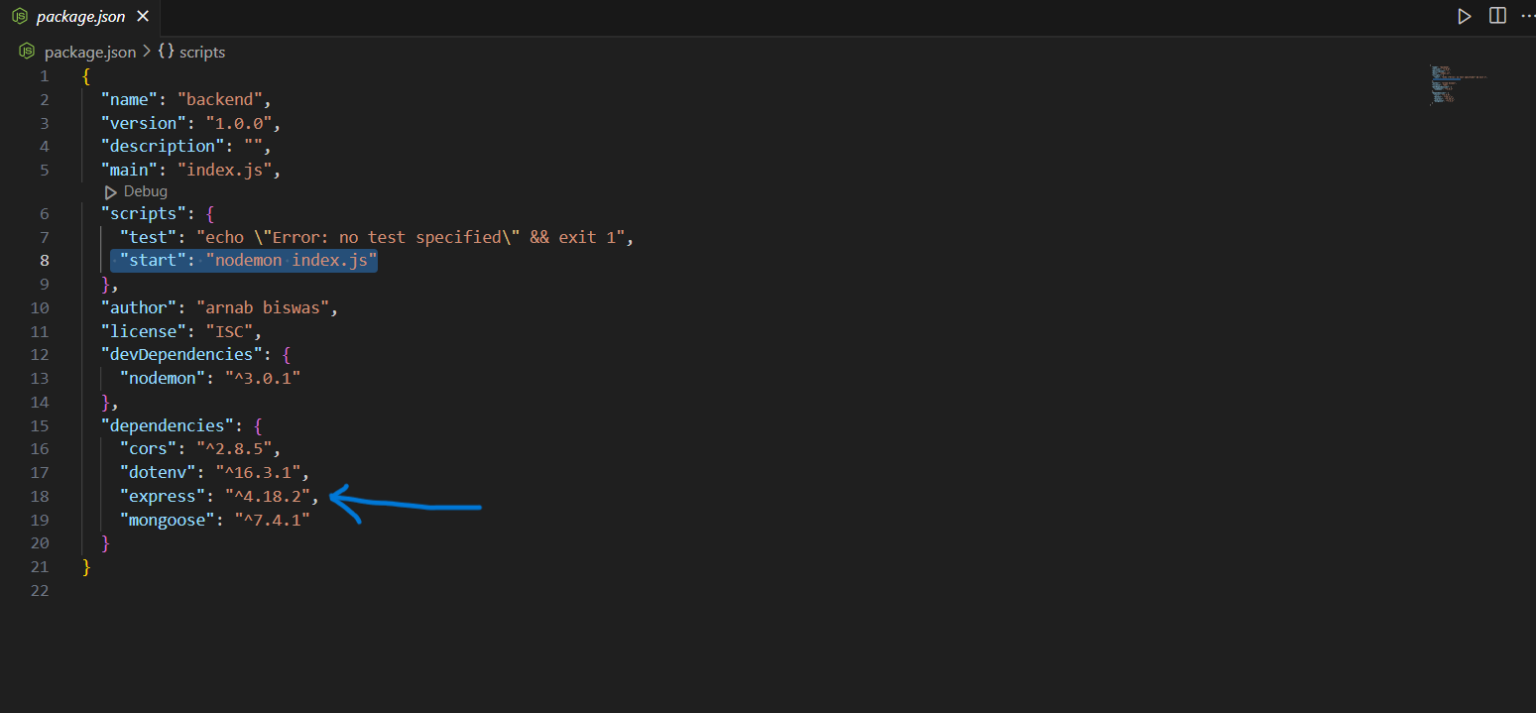The height and width of the screenshot is (713, 1536).
Task: Click line number 15 in the gutter
Action: (x=39, y=425)
